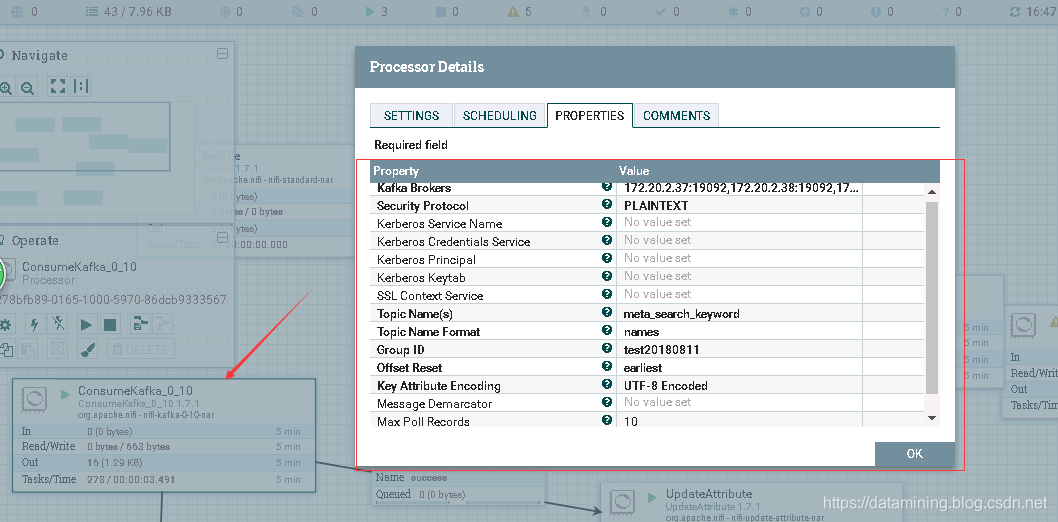Switch to the SCHEDULING tab
Screen dimensions: 1058x522
coord(499,115)
